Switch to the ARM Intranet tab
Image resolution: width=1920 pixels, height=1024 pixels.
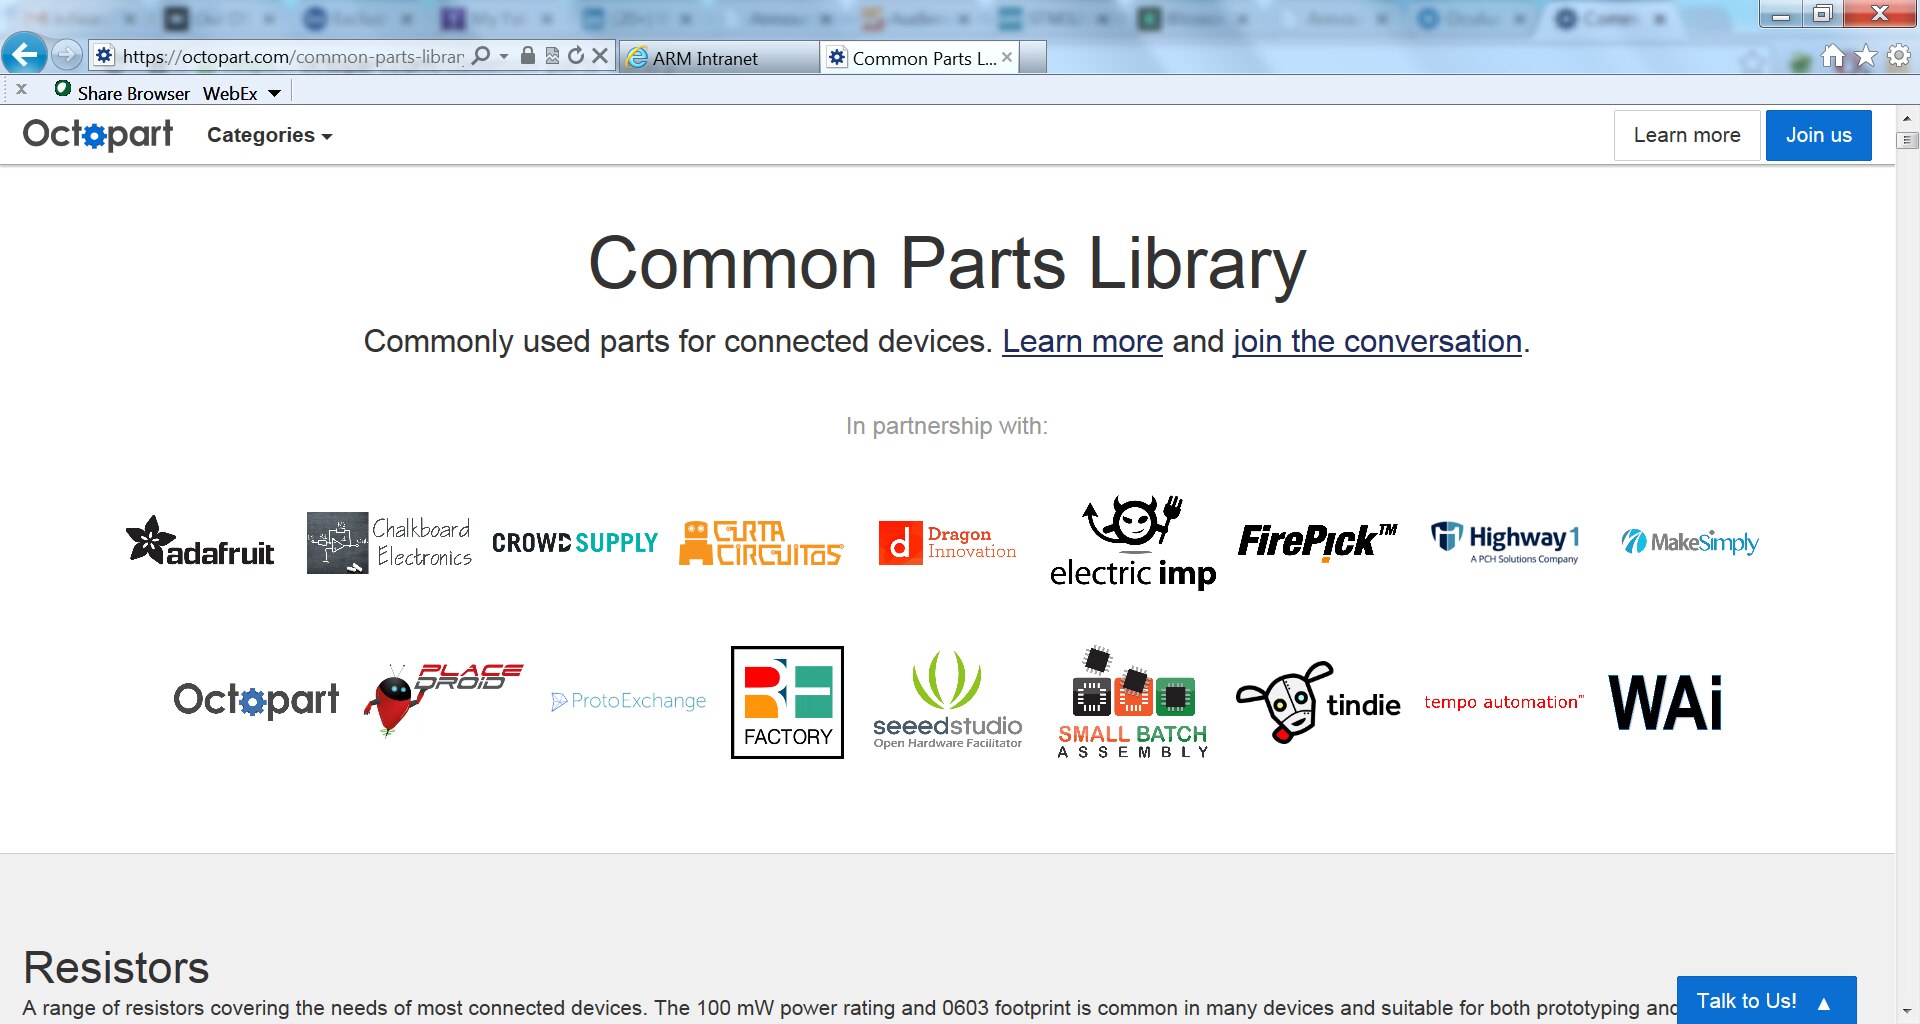coord(719,58)
